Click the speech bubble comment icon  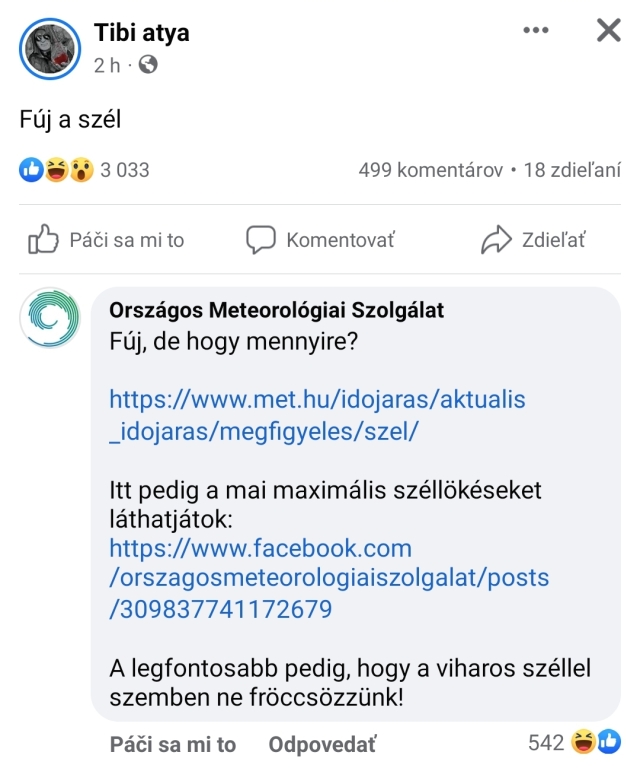[x=261, y=240]
